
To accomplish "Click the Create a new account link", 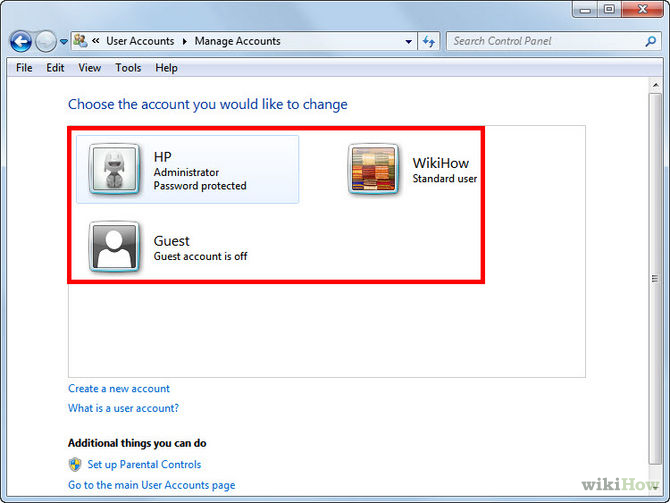I will [119, 388].
